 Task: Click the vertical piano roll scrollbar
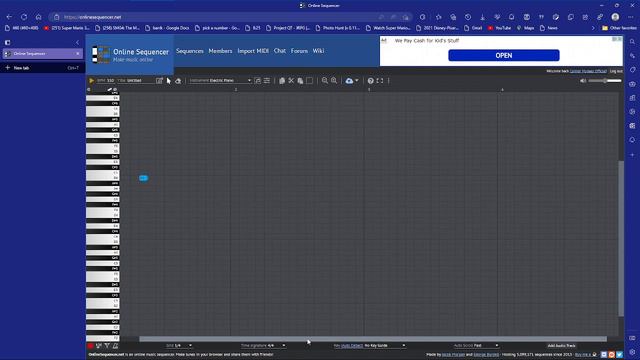(621, 238)
